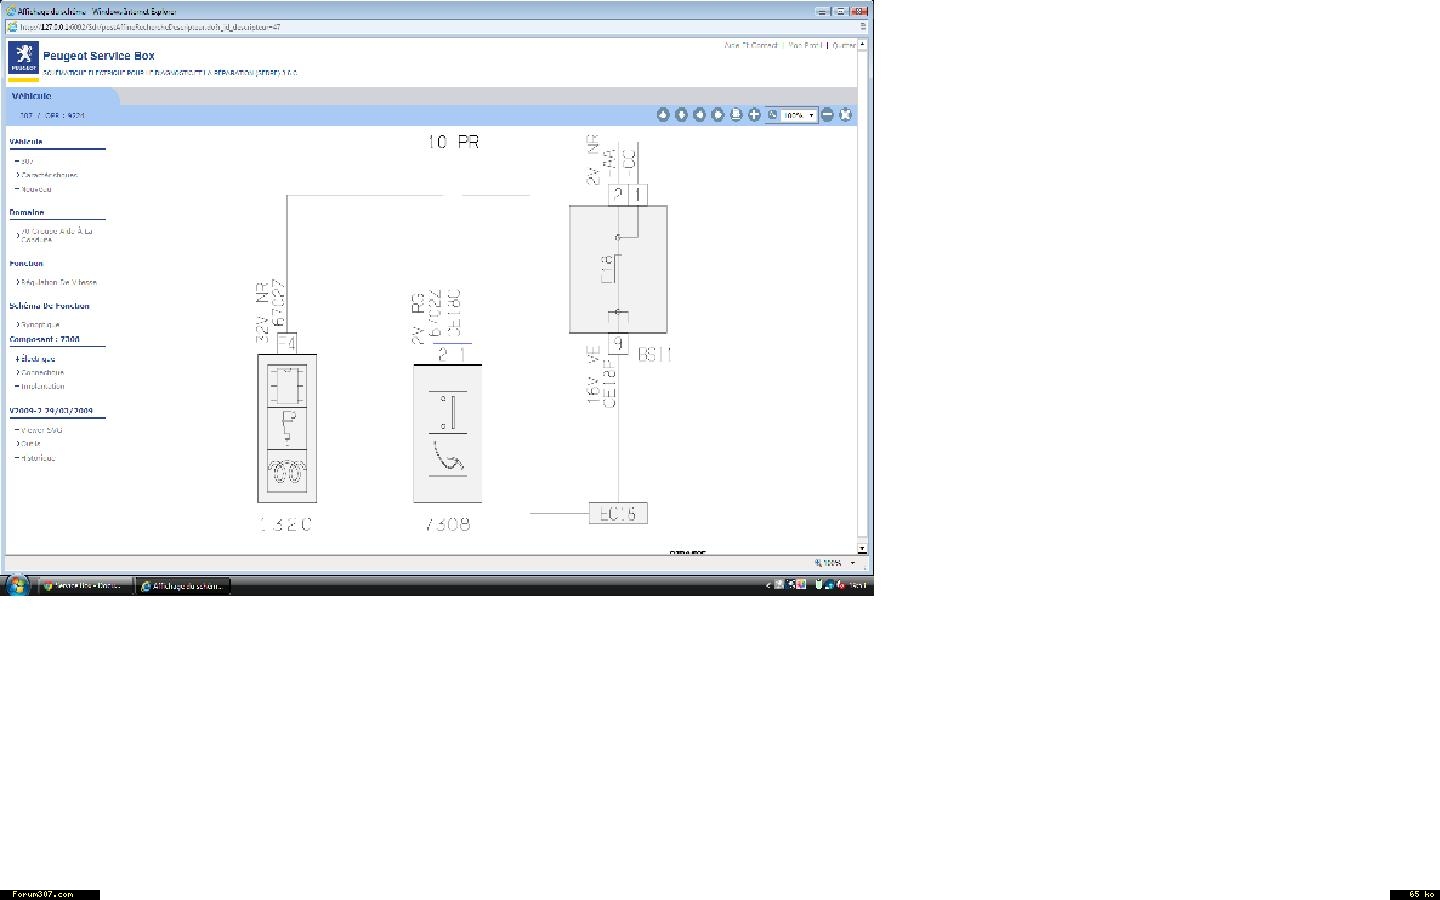Zoom in with the plus icon
Image resolution: width=1440 pixels, height=900 pixels.
click(x=754, y=115)
